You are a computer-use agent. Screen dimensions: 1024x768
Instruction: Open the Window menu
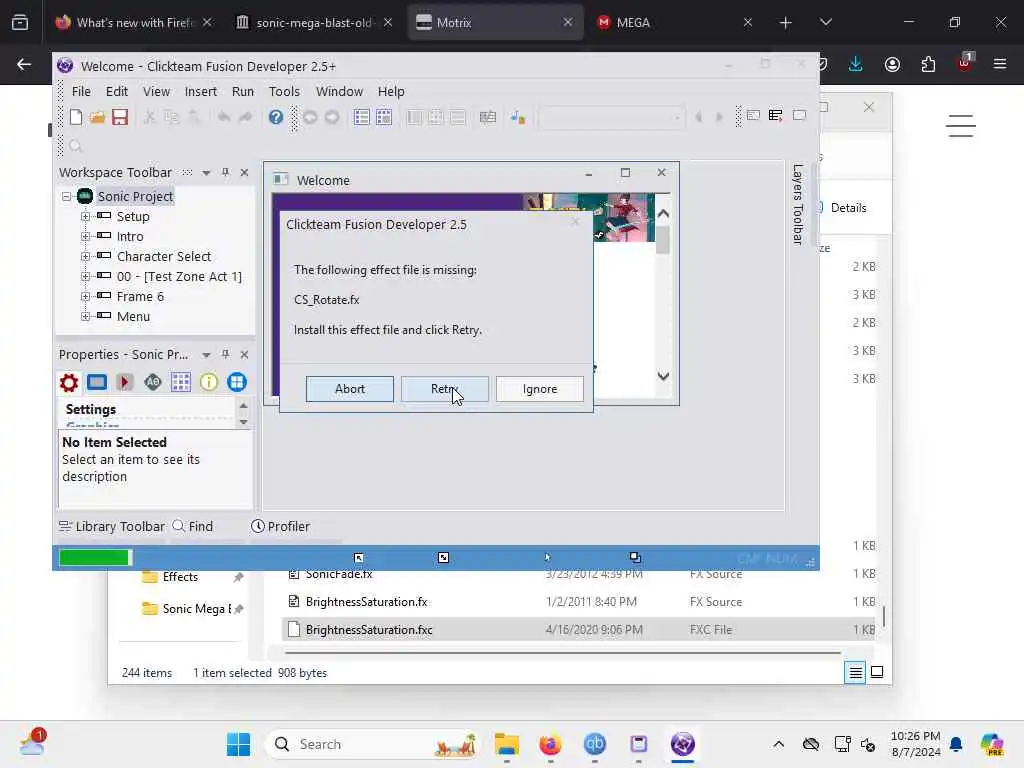(x=339, y=91)
